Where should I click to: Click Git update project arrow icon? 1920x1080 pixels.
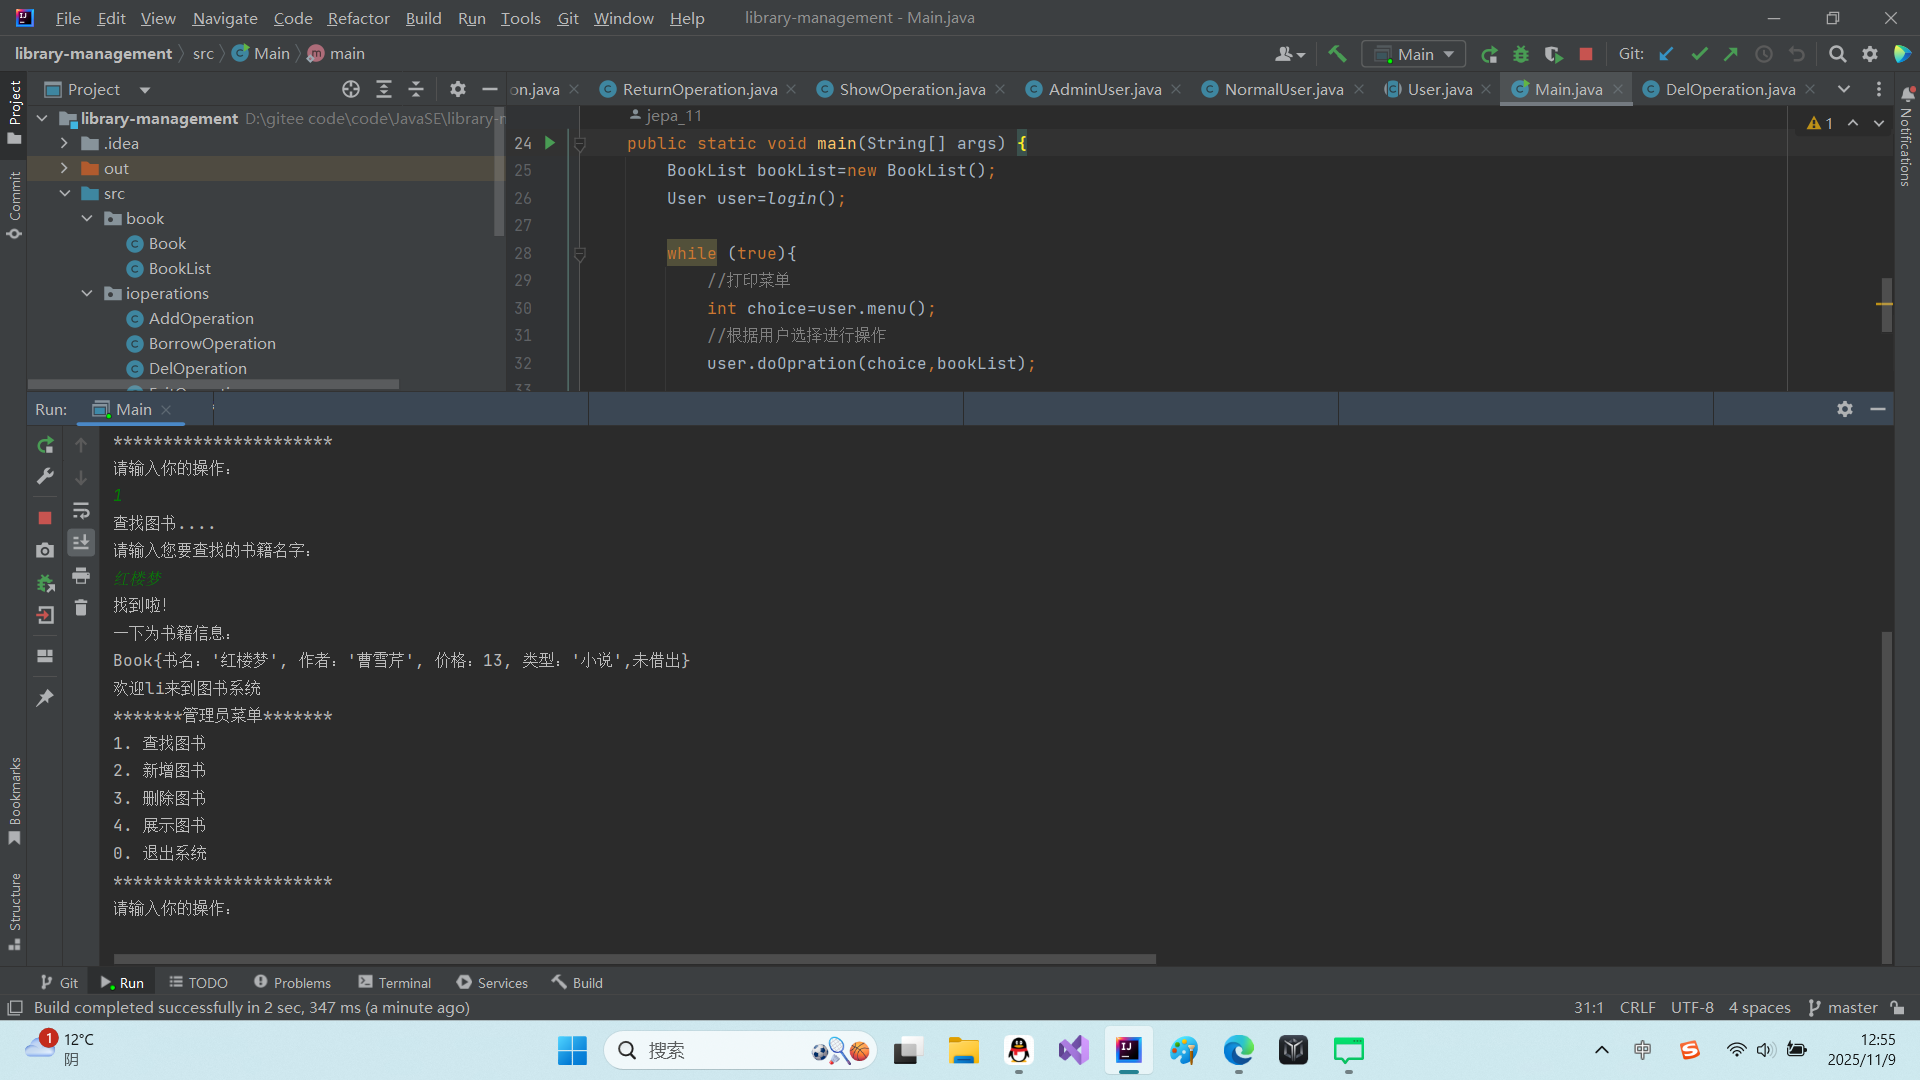(x=1666, y=54)
